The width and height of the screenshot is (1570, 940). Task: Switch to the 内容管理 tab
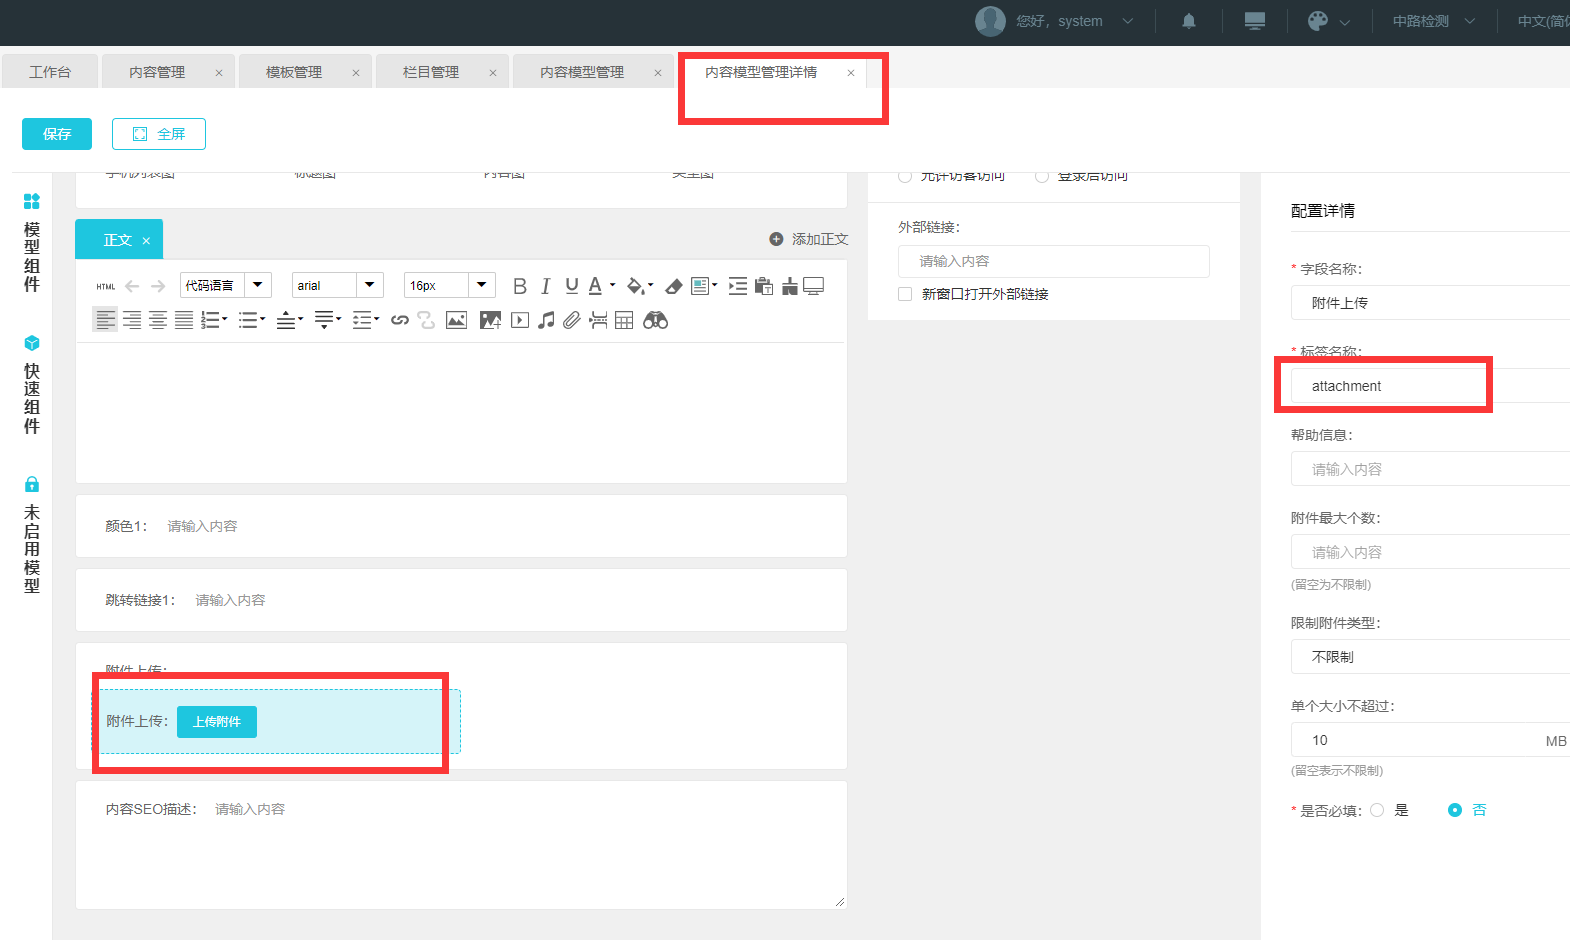pyautogui.click(x=157, y=72)
